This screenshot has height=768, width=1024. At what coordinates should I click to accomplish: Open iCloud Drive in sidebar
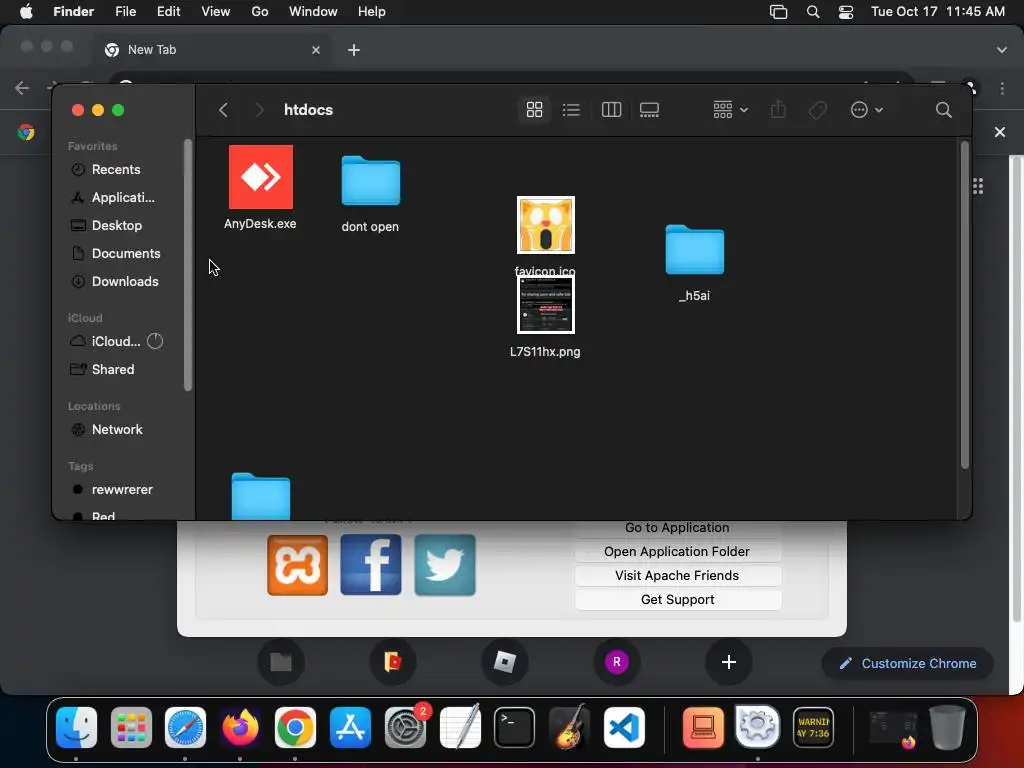point(116,342)
